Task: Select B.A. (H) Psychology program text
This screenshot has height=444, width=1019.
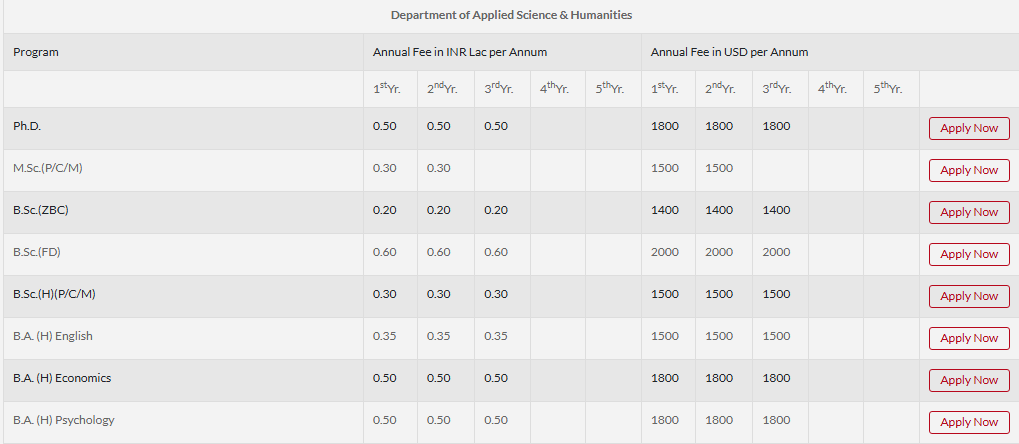Action: tap(64, 420)
